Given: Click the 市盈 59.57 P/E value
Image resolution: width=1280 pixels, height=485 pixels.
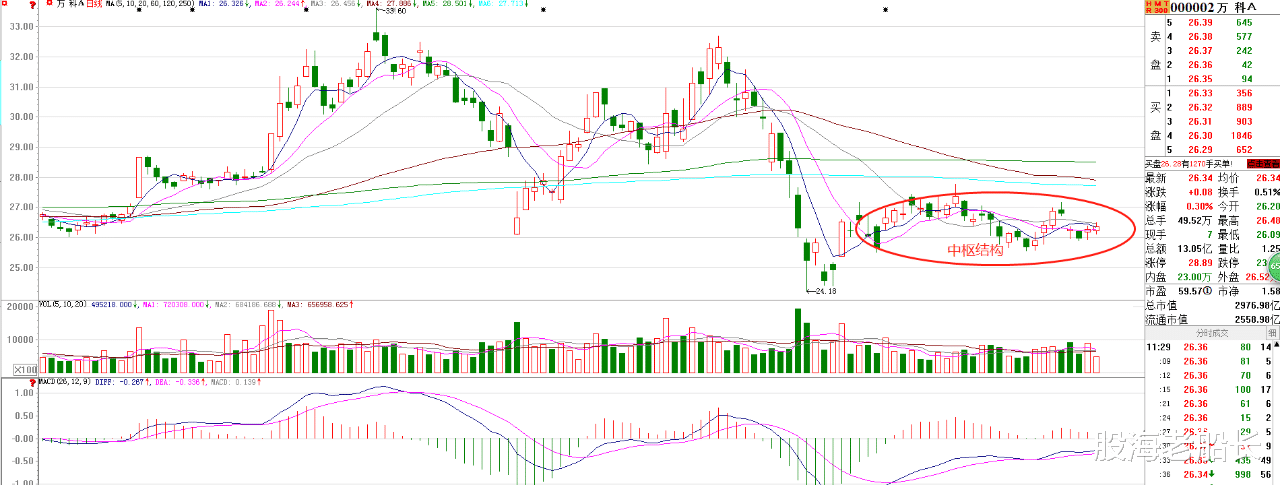Looking at the screenshot, I should (x=1190, y=291).
